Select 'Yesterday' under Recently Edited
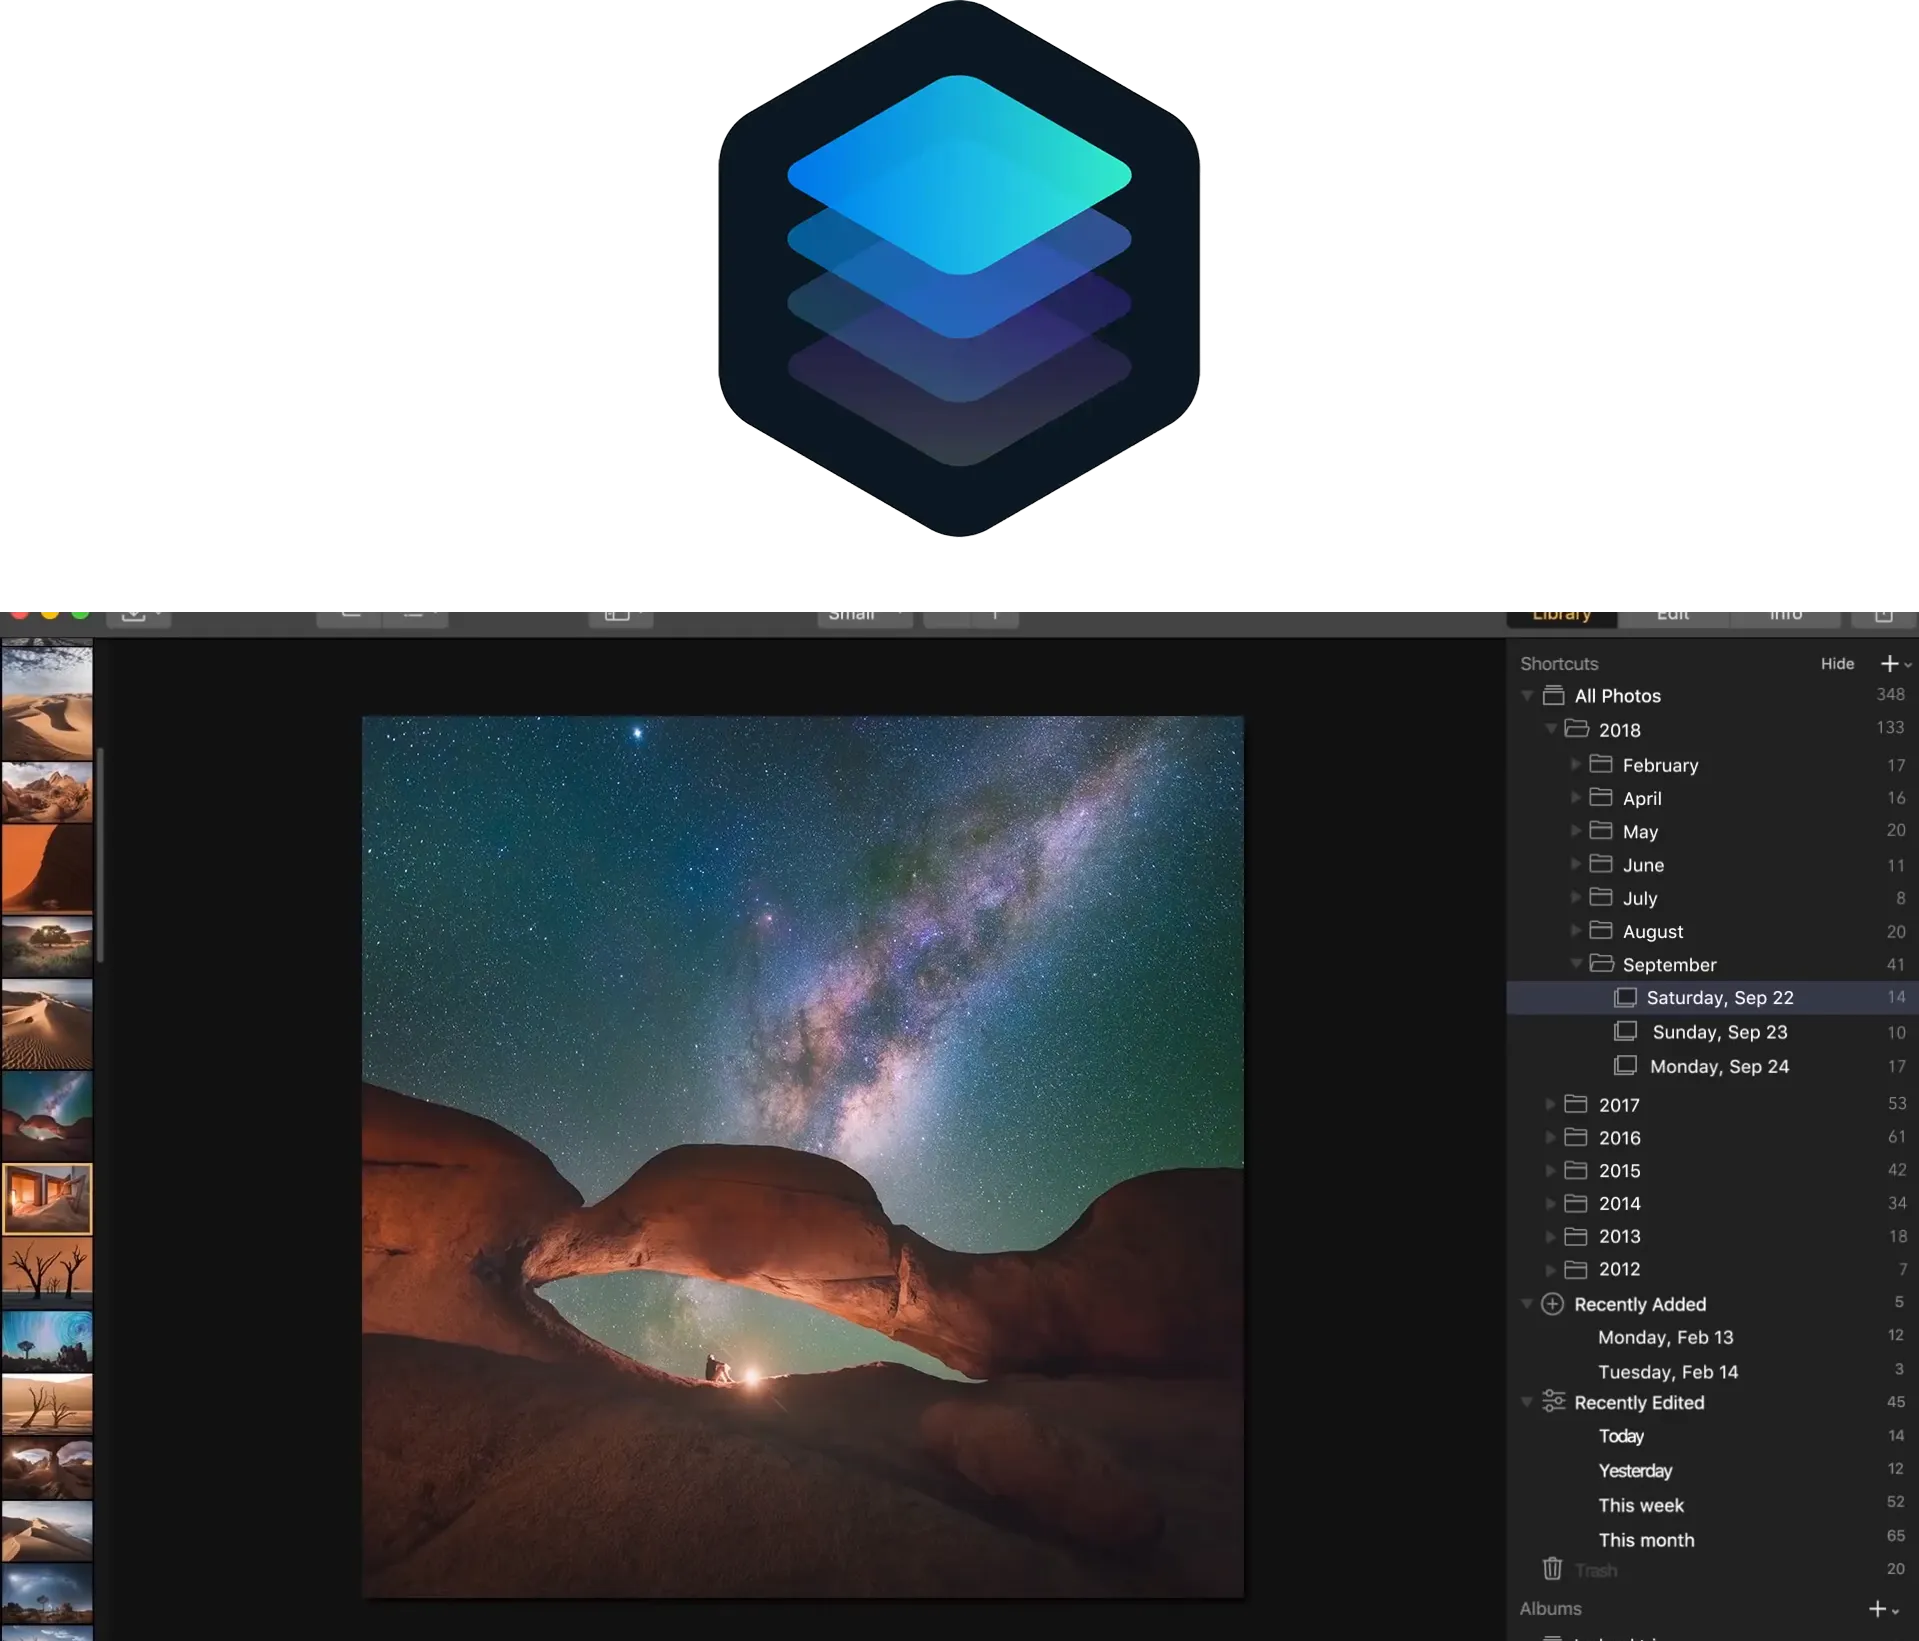Screen dimensions: 1919x1641 [1635, 1471]
